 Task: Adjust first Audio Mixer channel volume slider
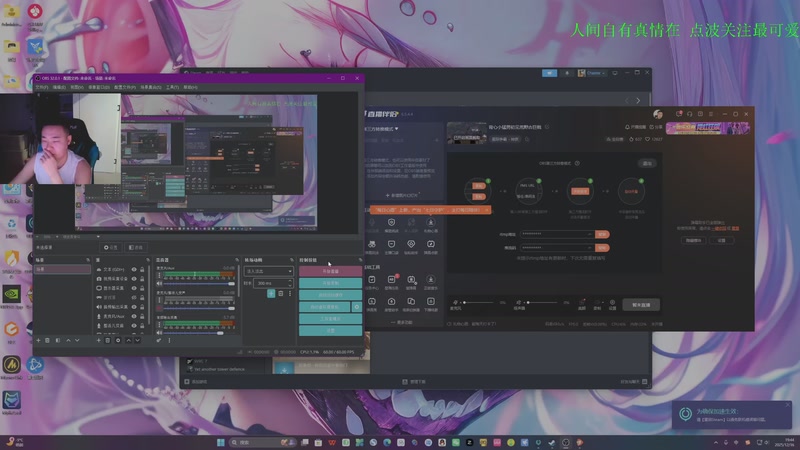[199, 284]
